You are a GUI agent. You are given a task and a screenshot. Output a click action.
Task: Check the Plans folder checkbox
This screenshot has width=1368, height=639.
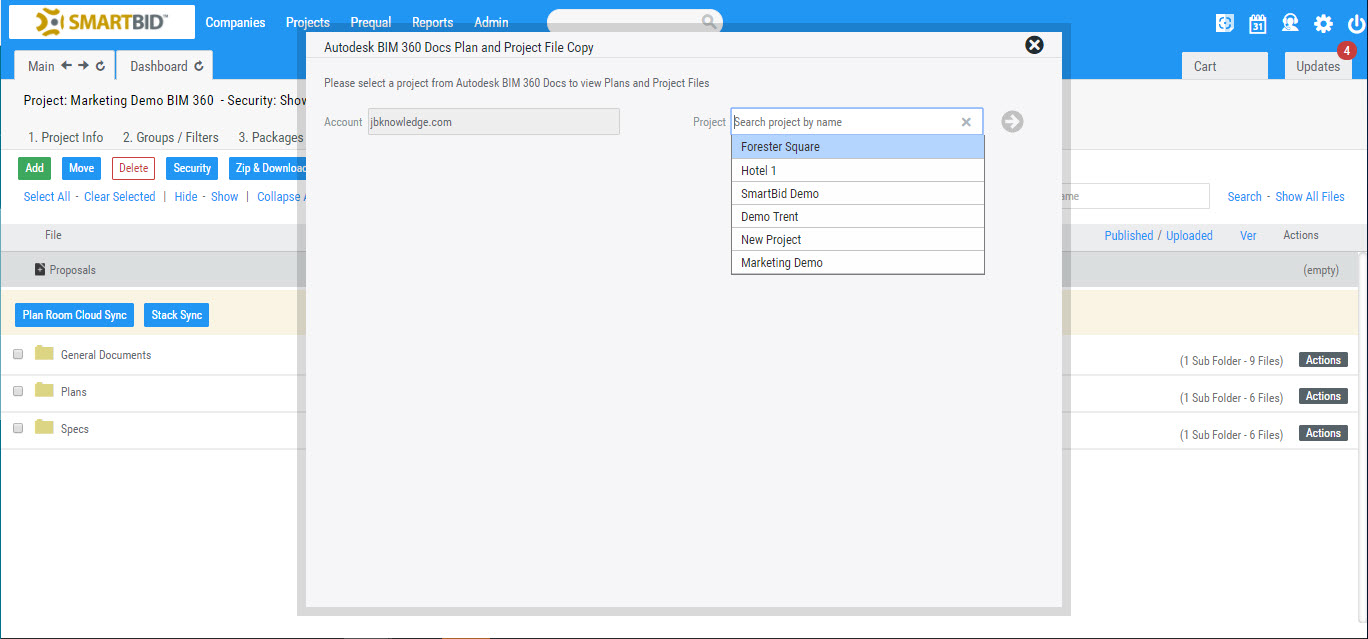coord(17,390)
